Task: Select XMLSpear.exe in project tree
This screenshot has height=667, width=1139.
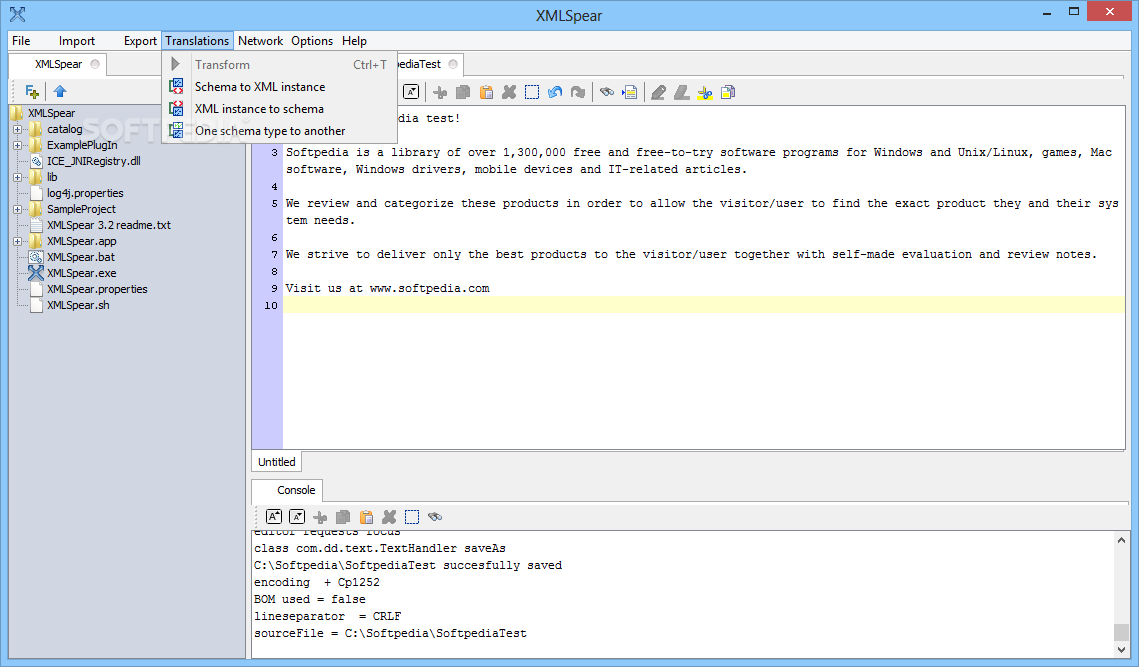Action: click(81, 273)
